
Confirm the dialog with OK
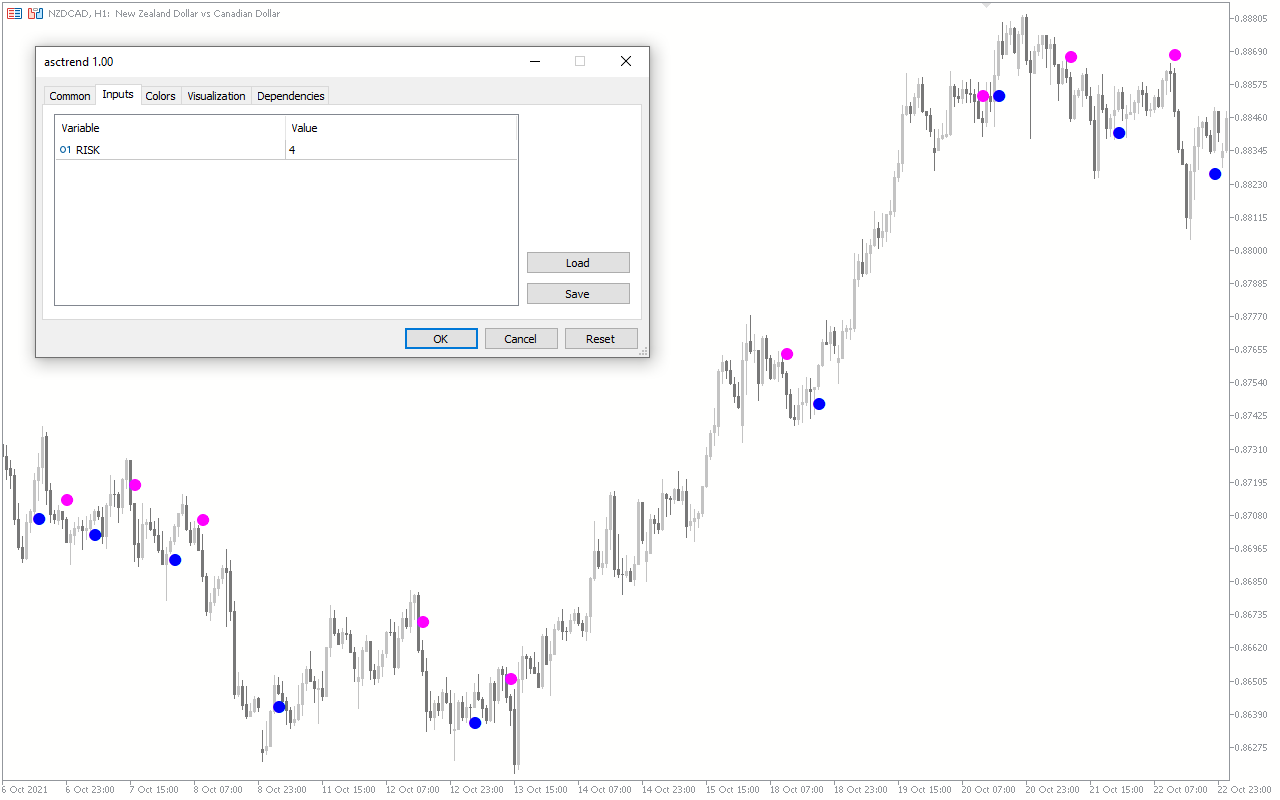click(x=441, y=339)
